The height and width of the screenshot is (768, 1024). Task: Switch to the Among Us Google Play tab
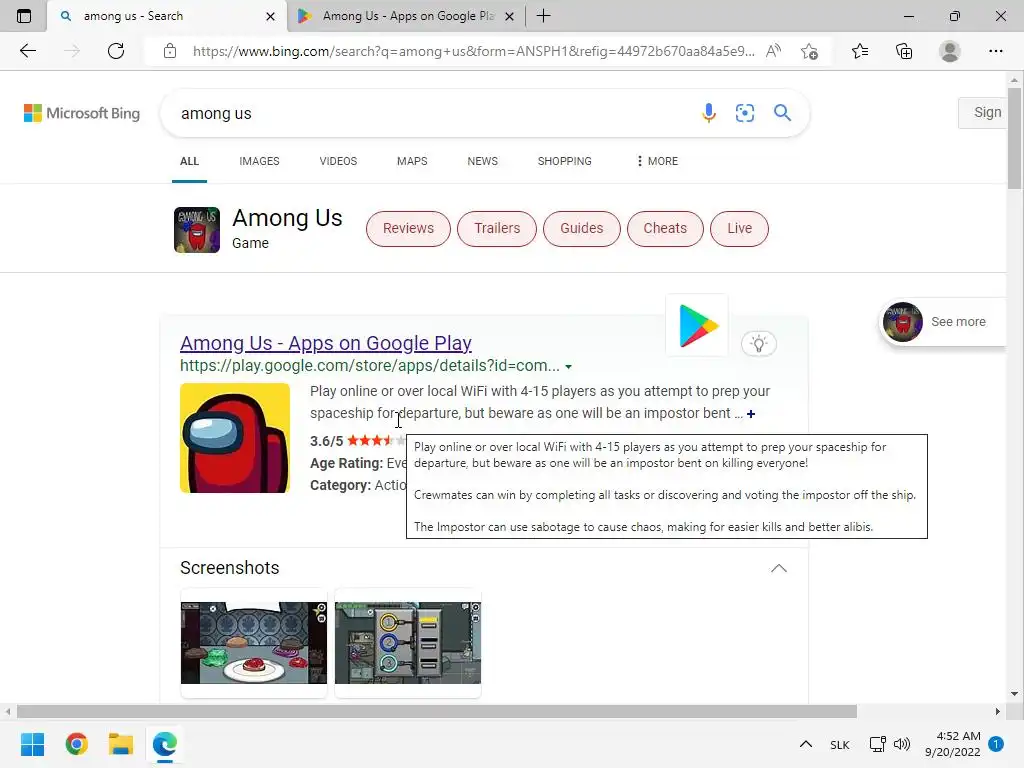pos(407,16)
